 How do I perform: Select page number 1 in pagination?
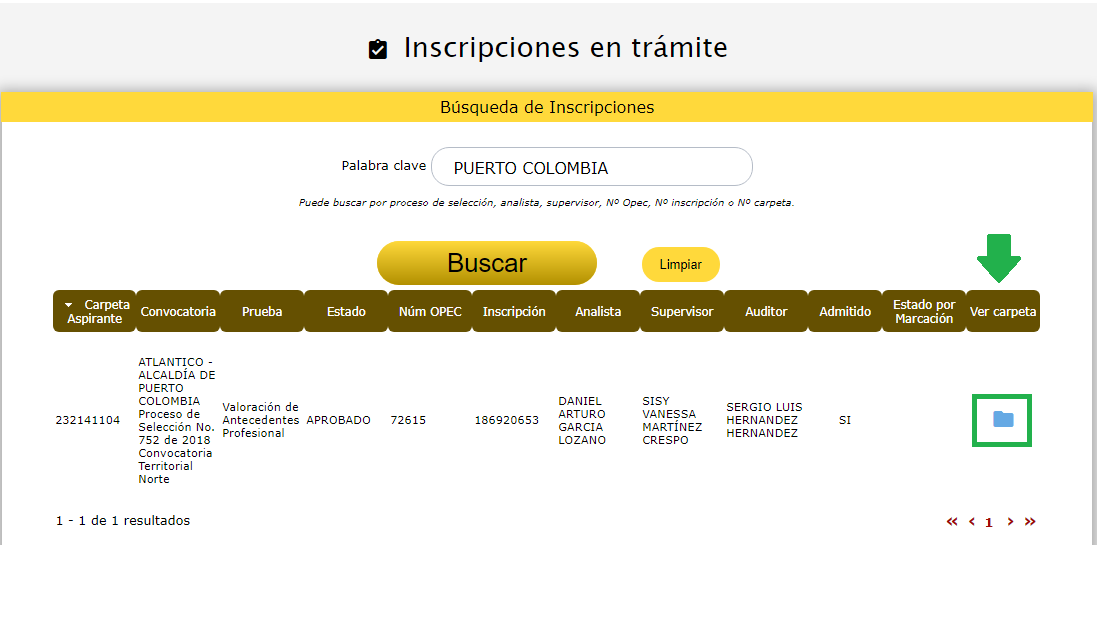989,522
